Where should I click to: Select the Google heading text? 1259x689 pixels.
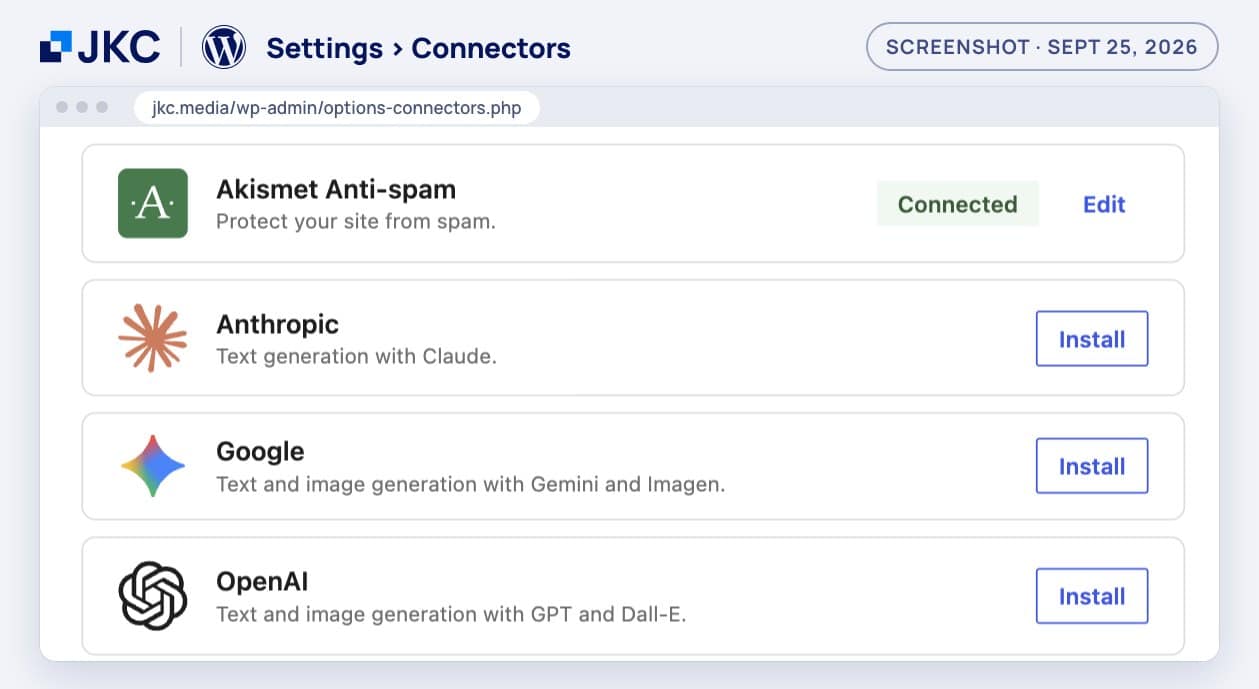coord(260,452)
